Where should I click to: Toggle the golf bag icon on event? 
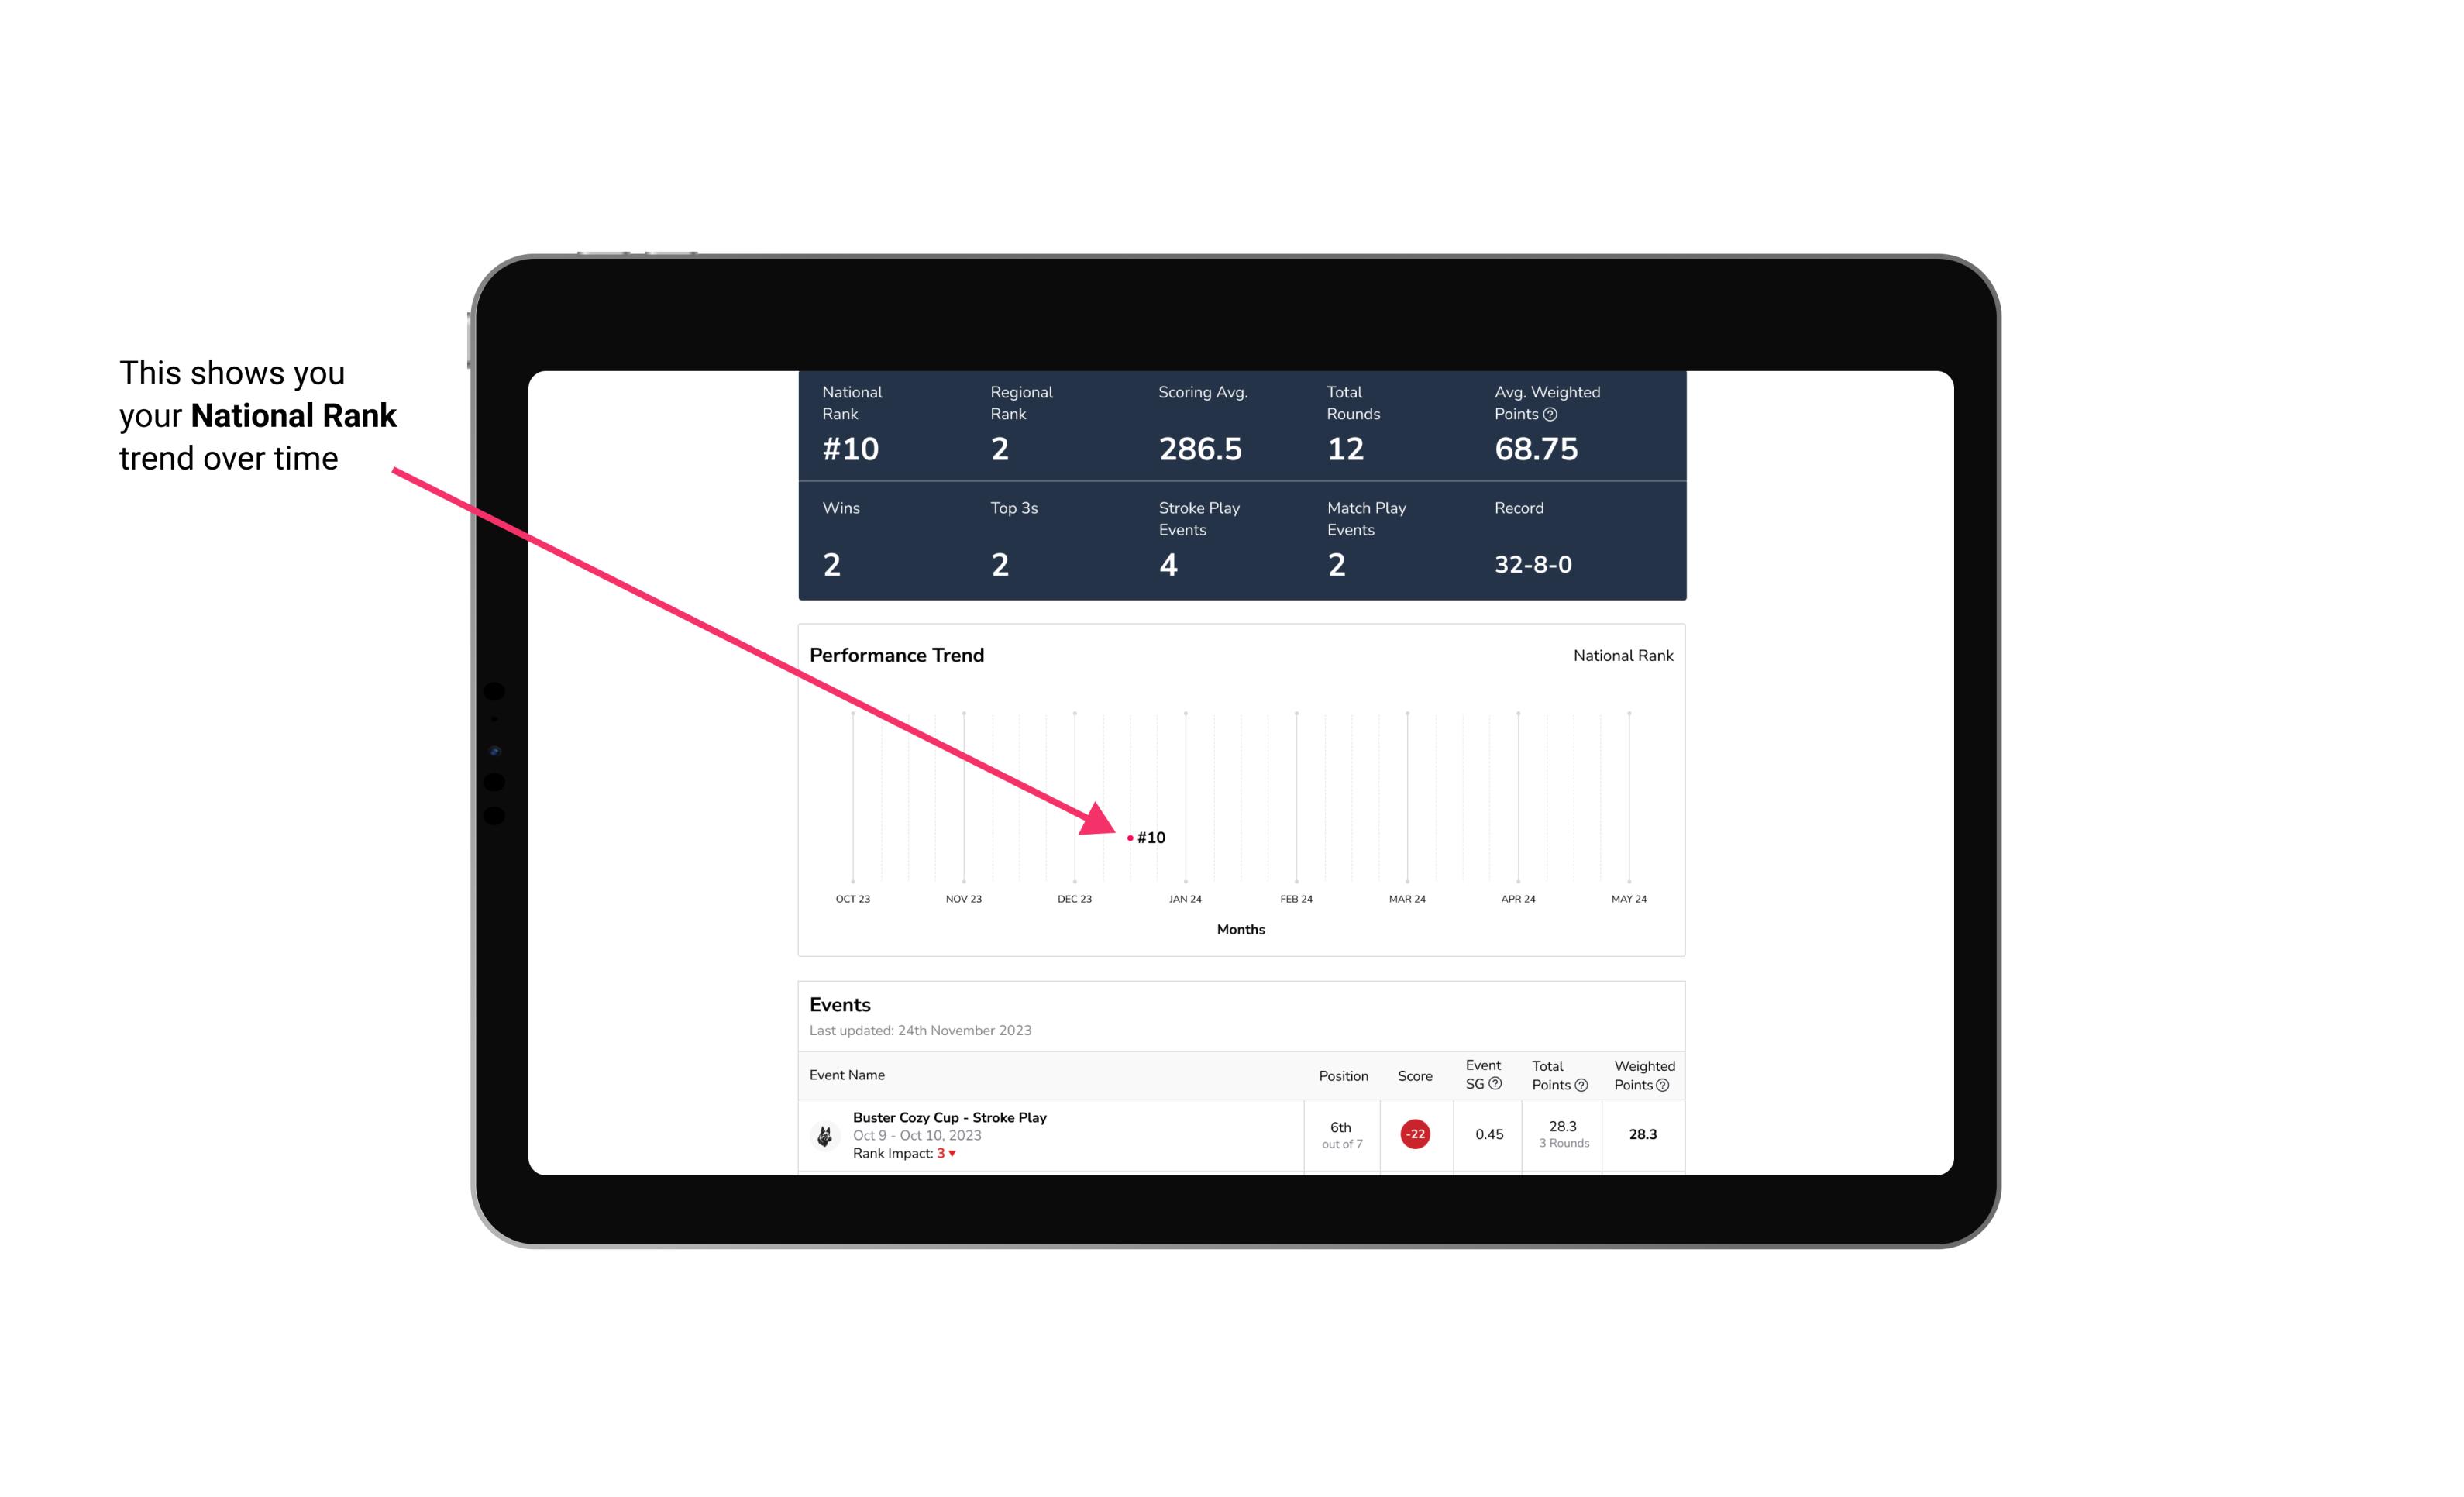822,1133
